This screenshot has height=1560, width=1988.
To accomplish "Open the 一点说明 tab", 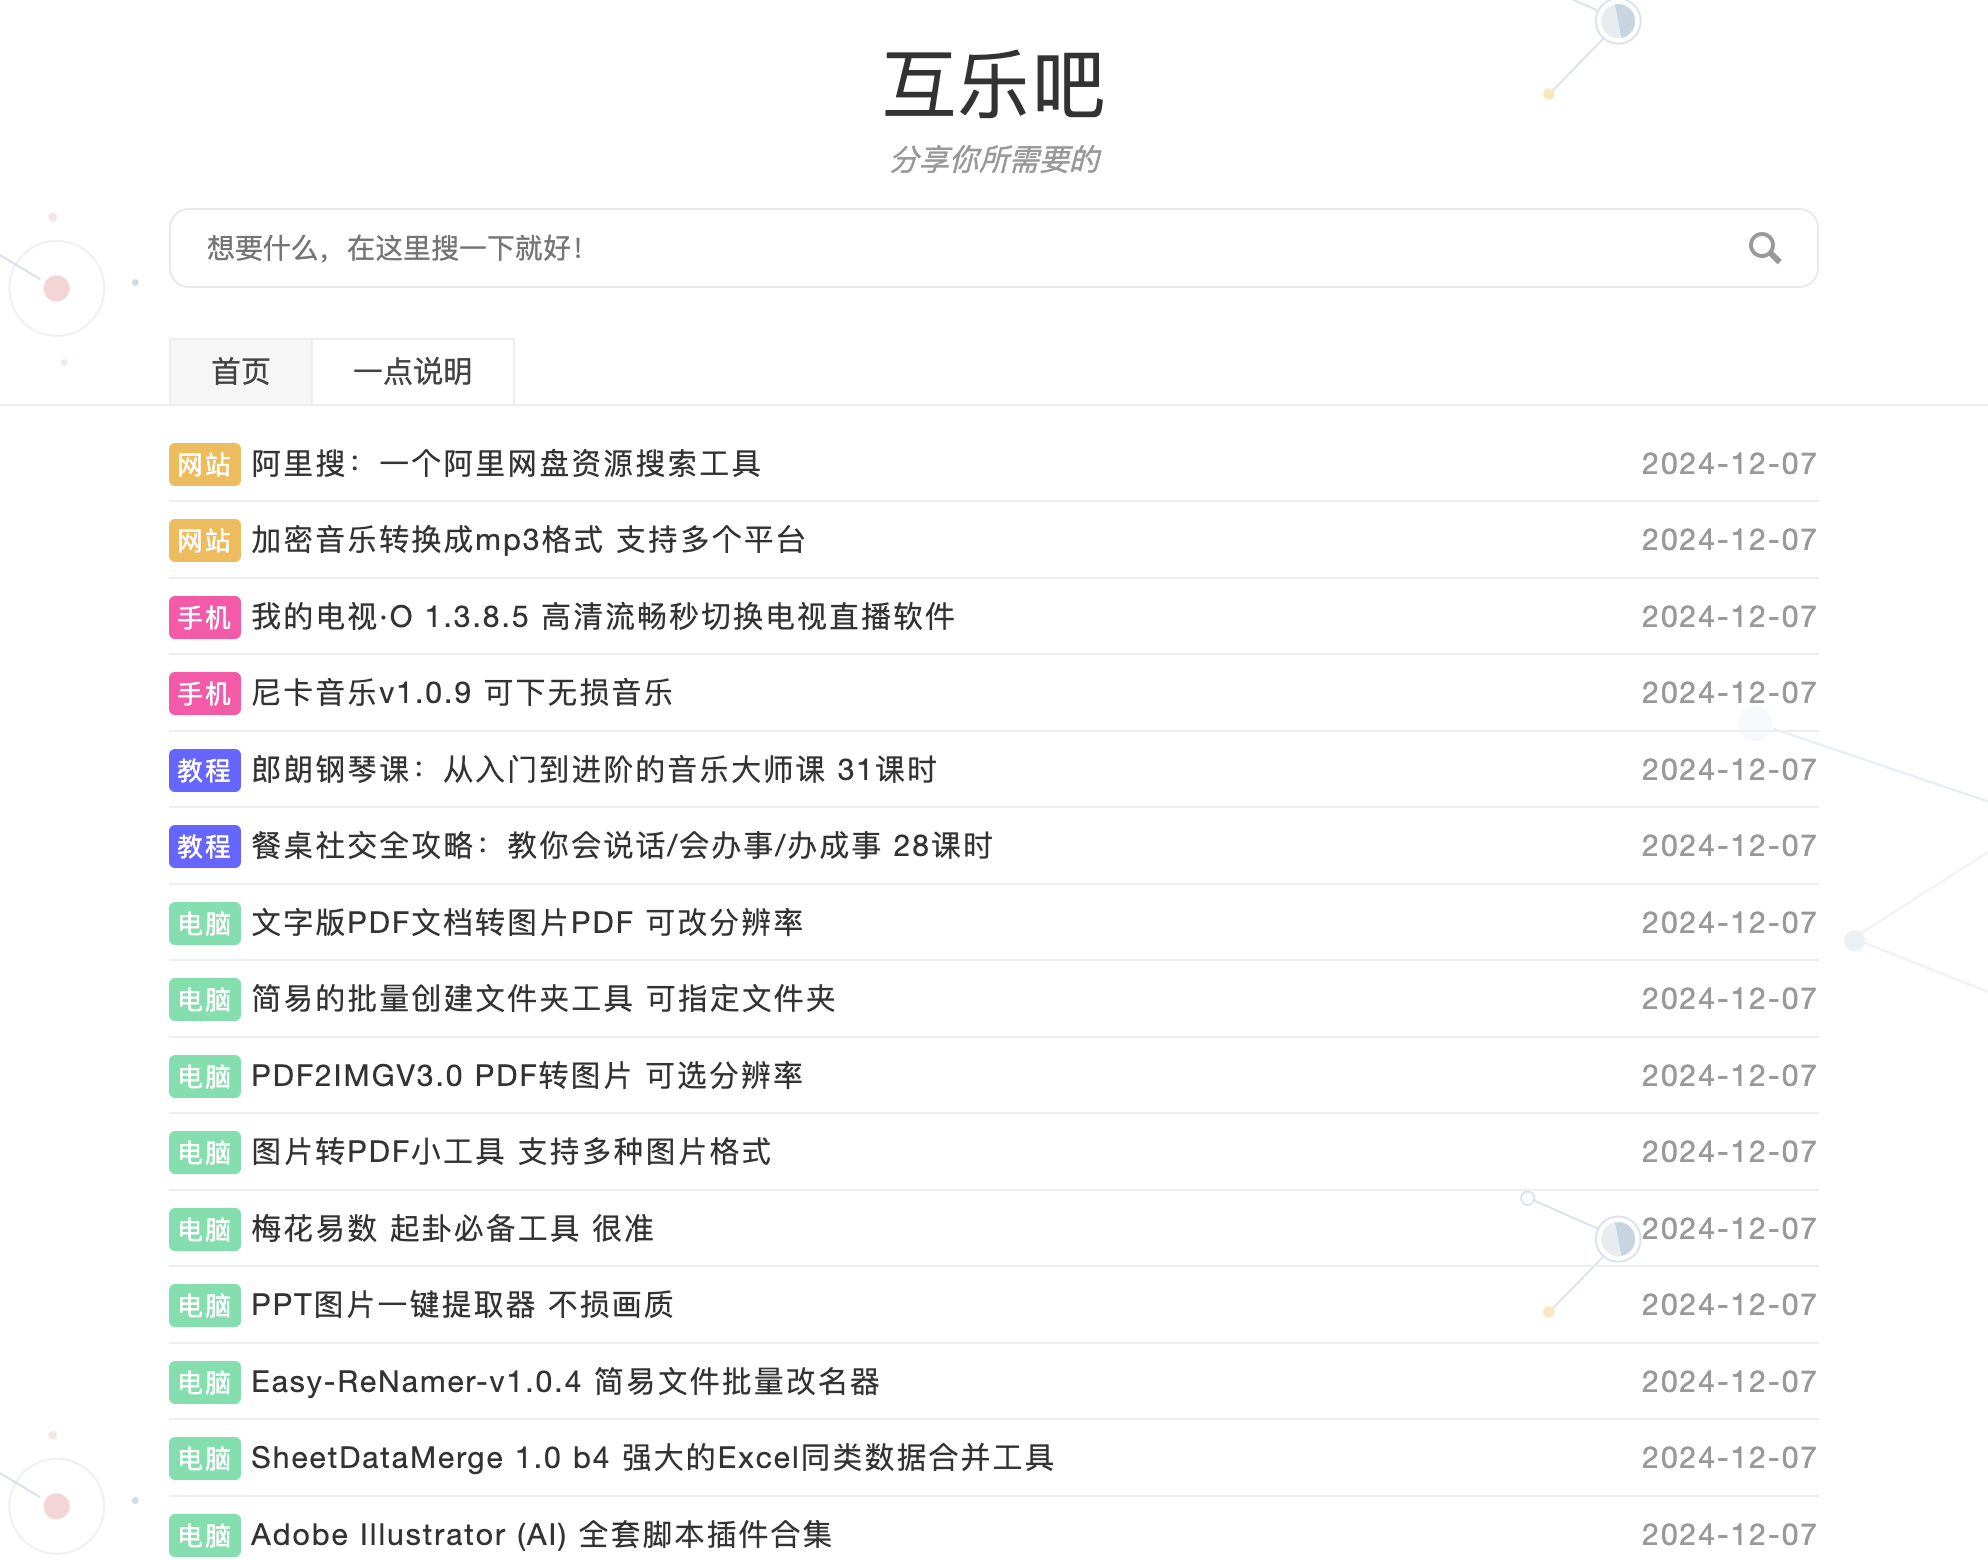I will [413, 372].
